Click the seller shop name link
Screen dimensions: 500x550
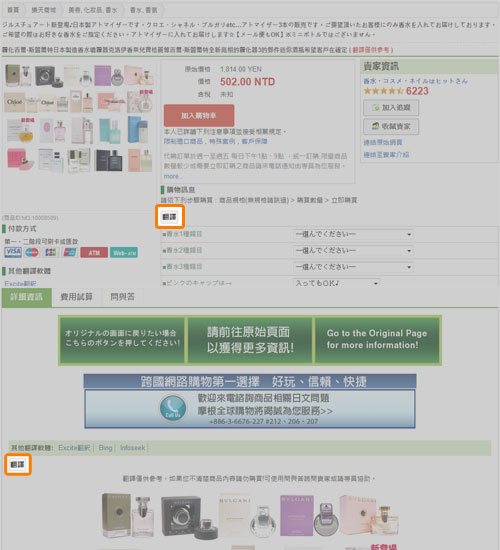point(415,81)
